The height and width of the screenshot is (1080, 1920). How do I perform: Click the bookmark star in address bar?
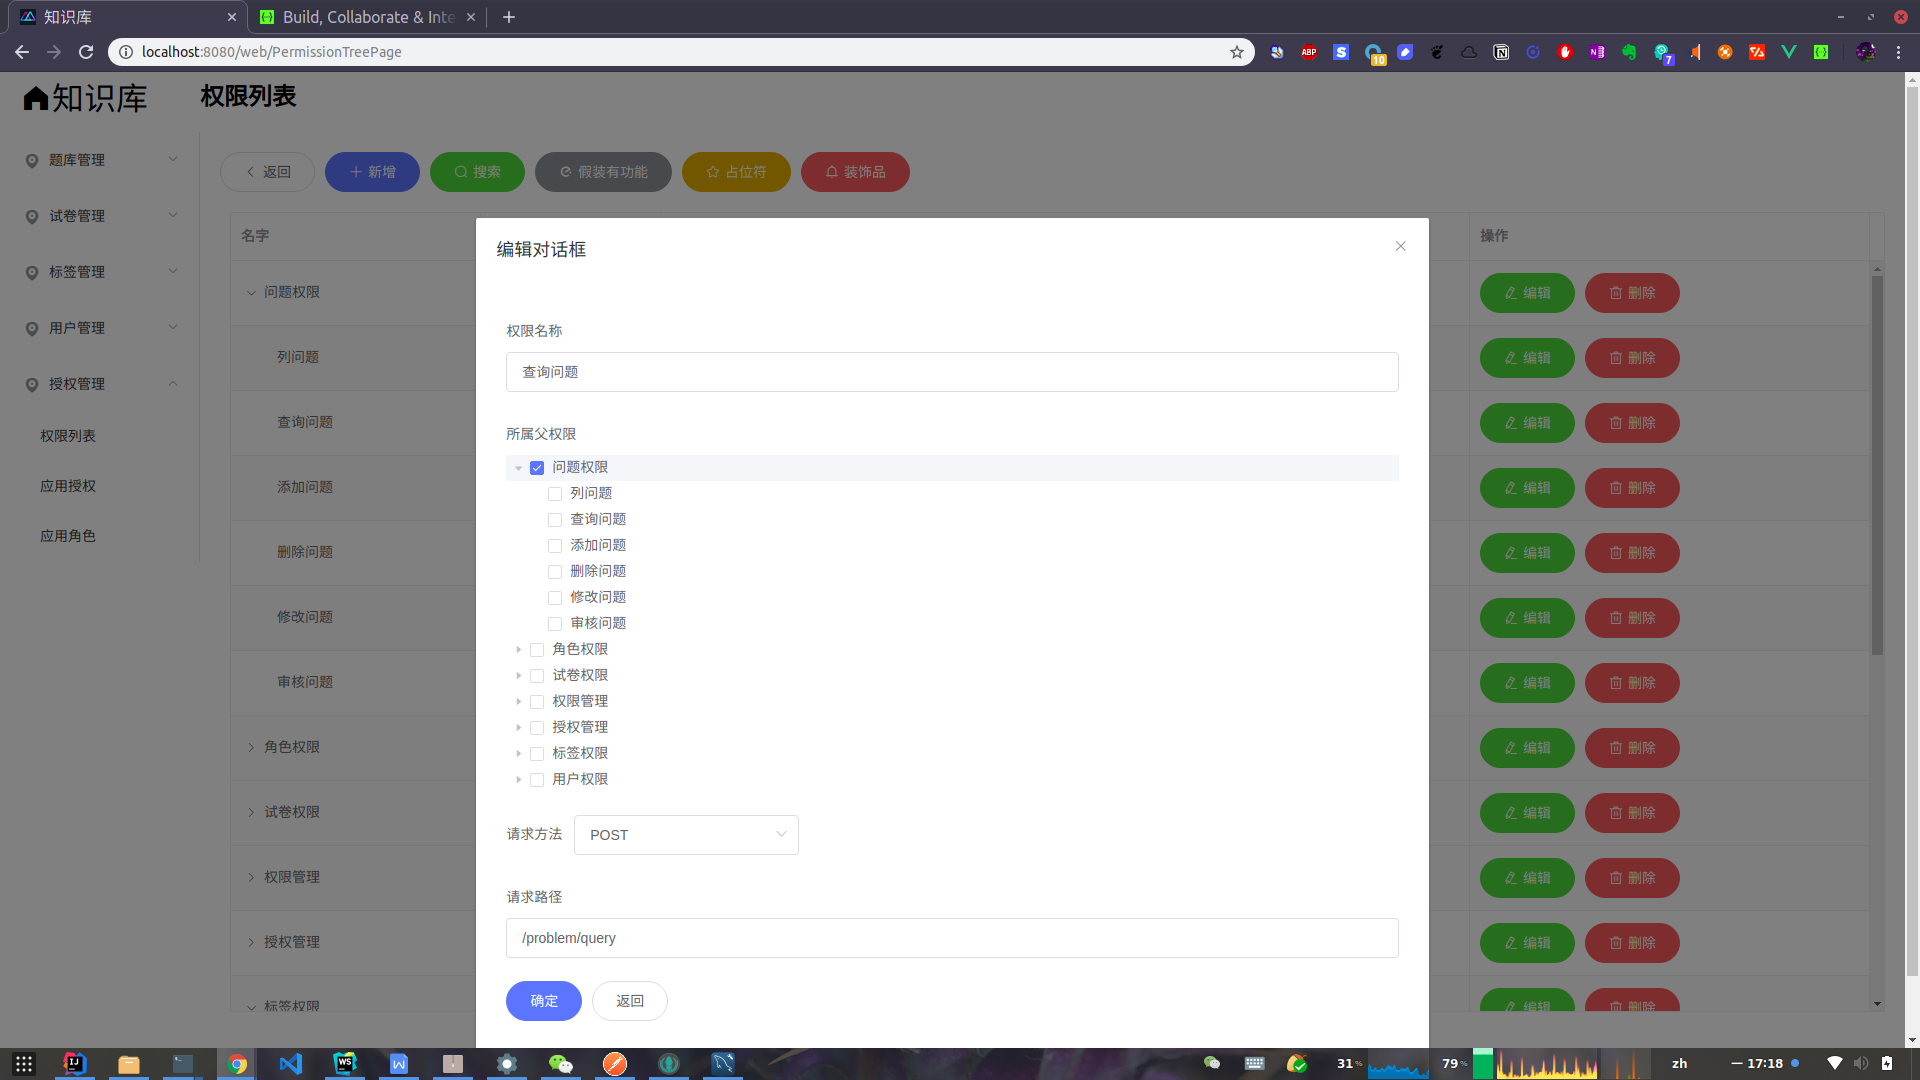coord(1236,52)
